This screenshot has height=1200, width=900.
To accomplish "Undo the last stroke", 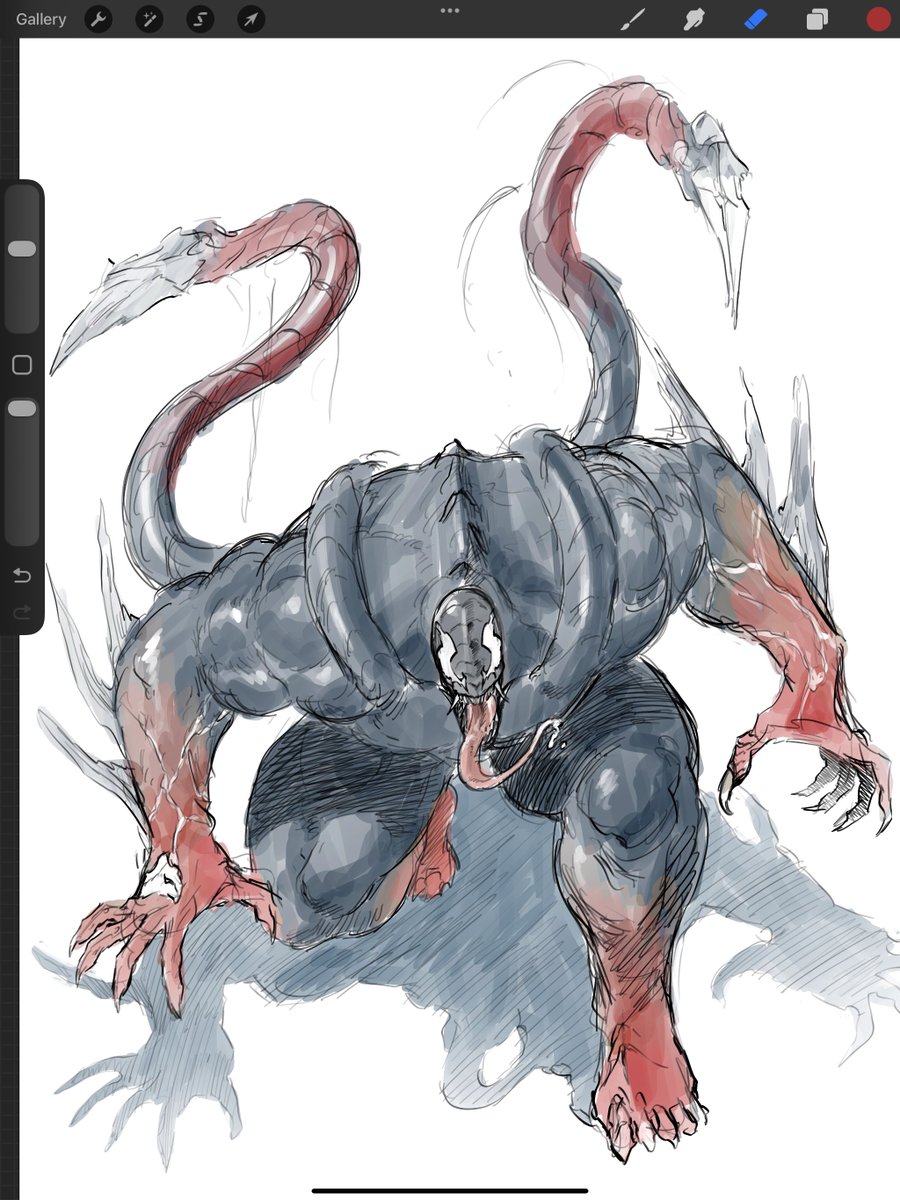I will (22, 575).
